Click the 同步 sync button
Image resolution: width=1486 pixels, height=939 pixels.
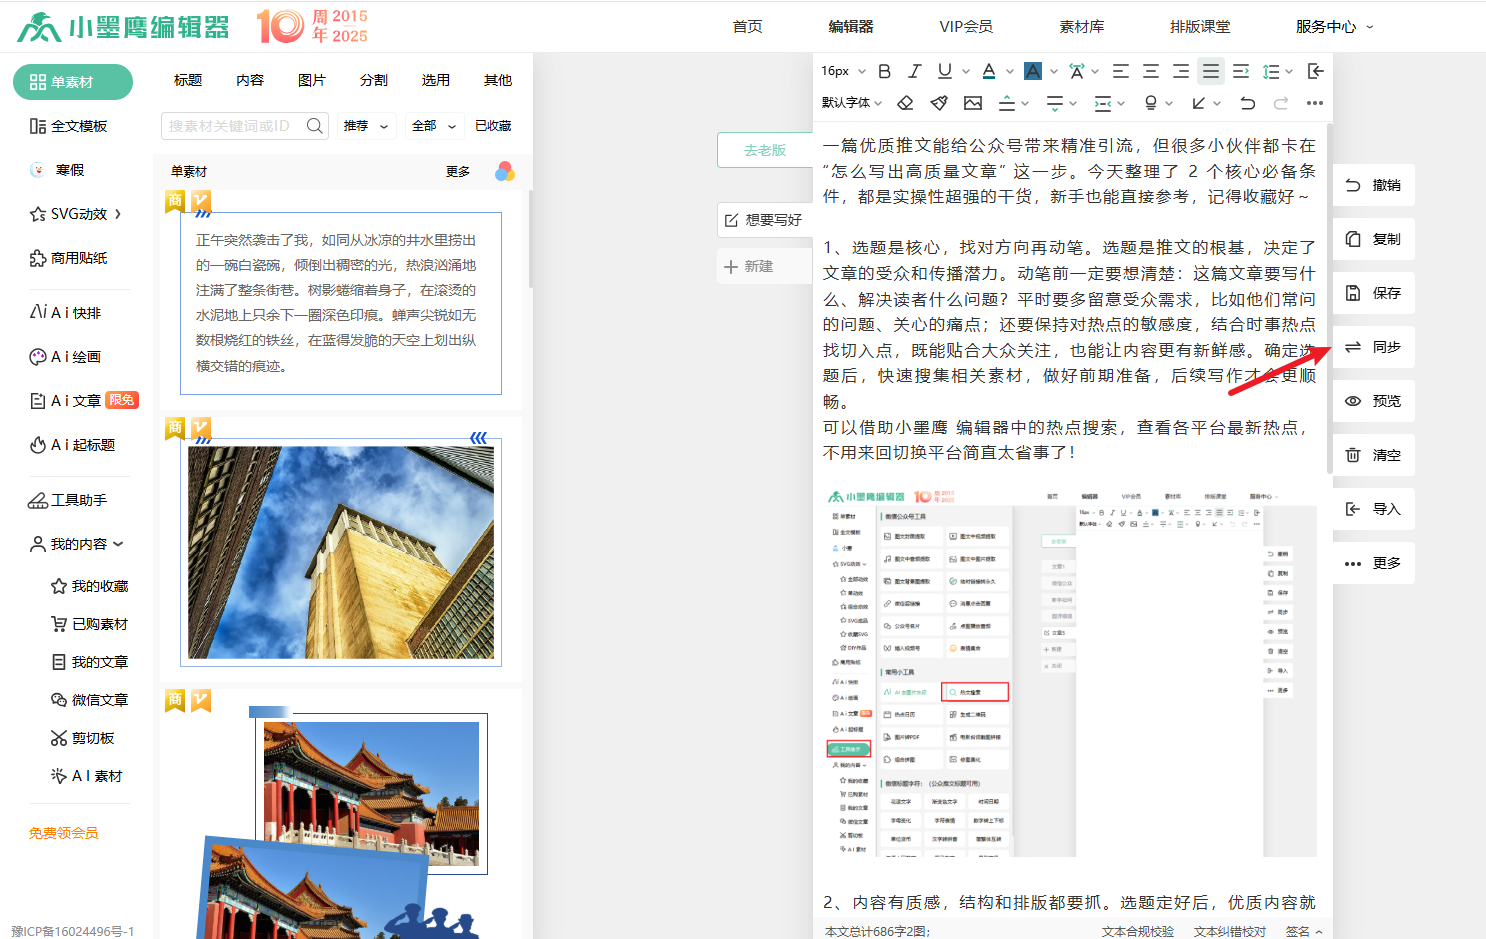(x=1374, y=347)
